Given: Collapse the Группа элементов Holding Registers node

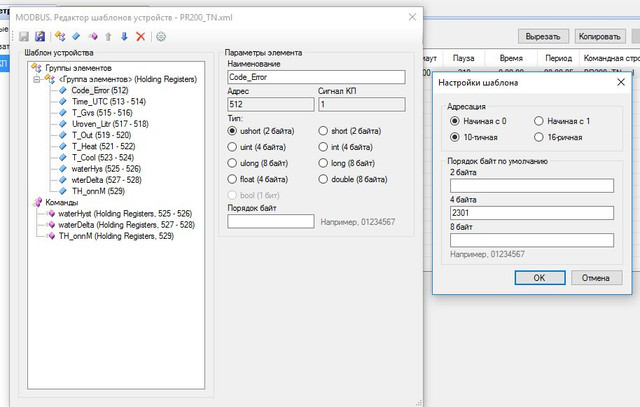Looking at the screenshot, I should 37,79.
